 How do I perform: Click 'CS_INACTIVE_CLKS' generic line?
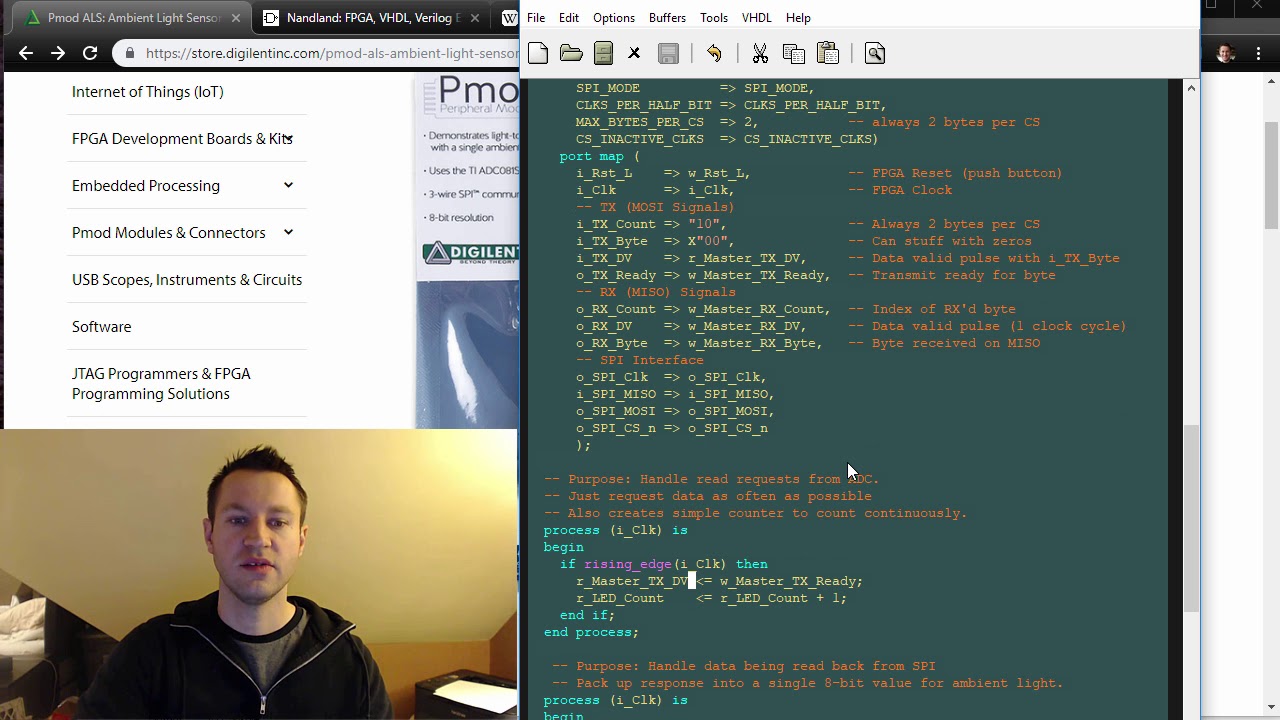(727, 139)
